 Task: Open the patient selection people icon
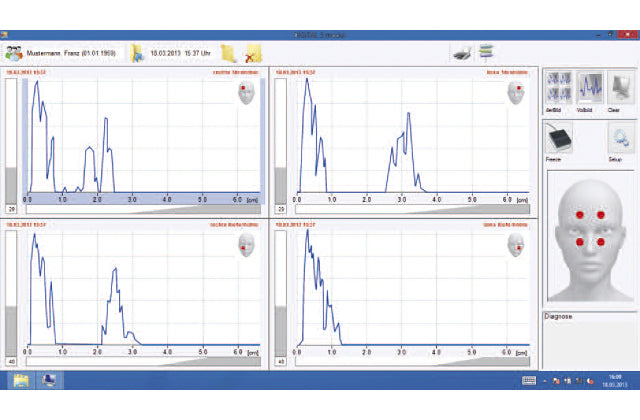click(x=13, y=53)
